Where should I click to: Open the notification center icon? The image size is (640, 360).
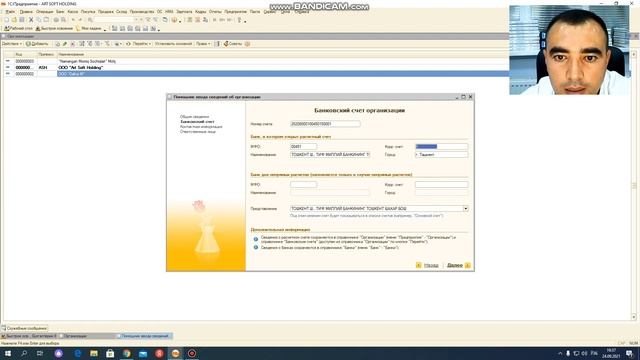point(629,353)
